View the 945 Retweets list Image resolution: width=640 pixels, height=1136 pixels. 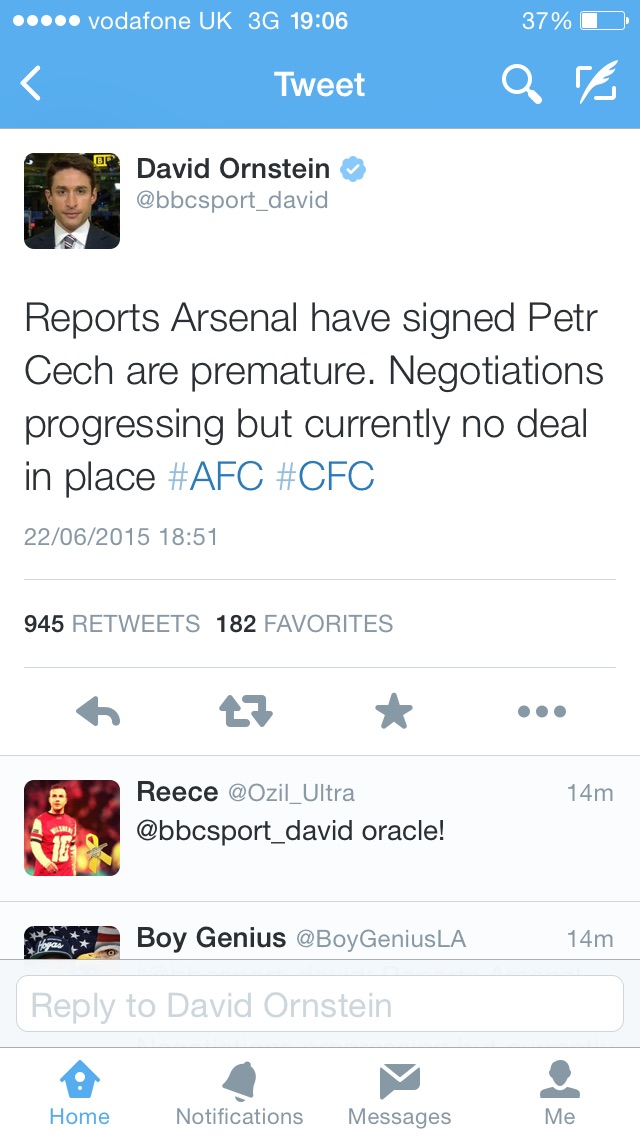tap(112, 624)
